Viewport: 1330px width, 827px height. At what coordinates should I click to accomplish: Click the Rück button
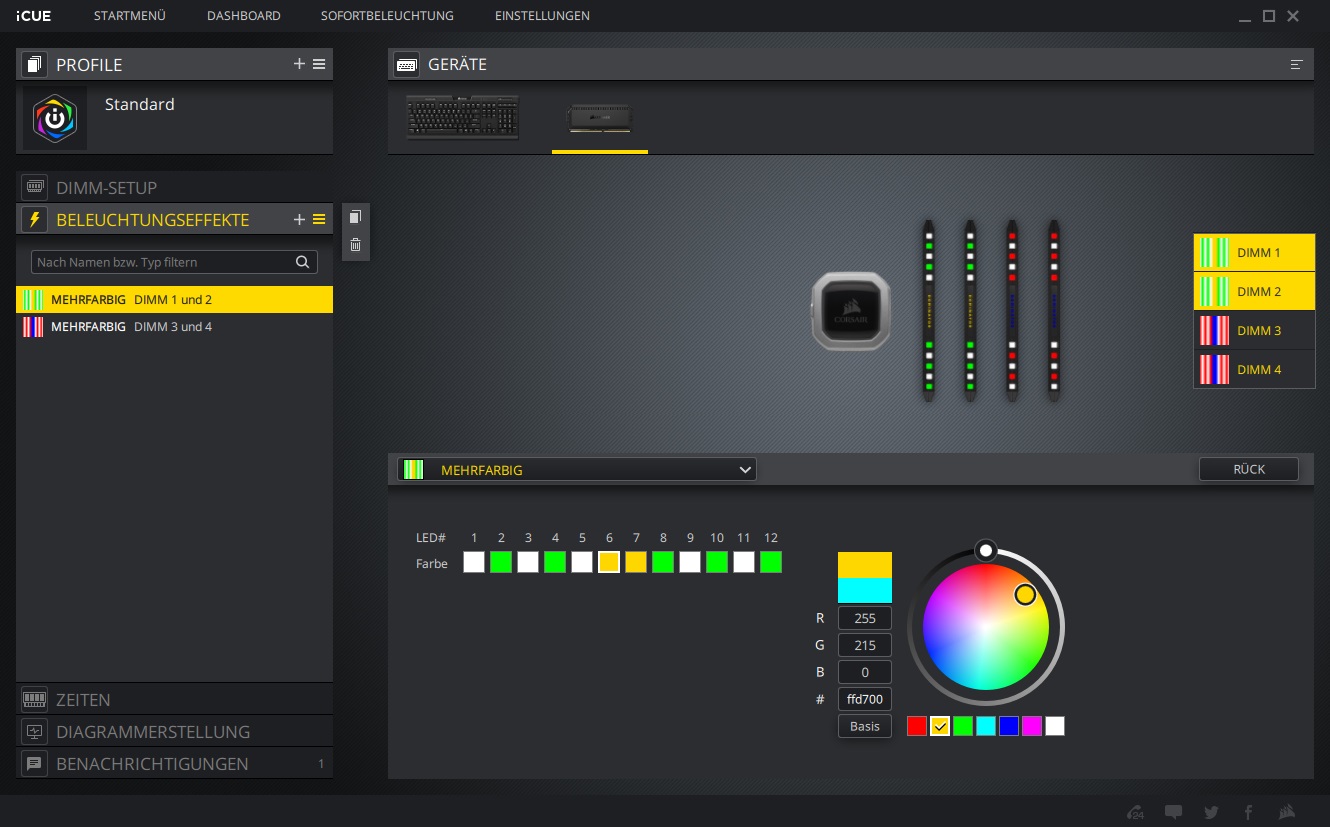1248,469
